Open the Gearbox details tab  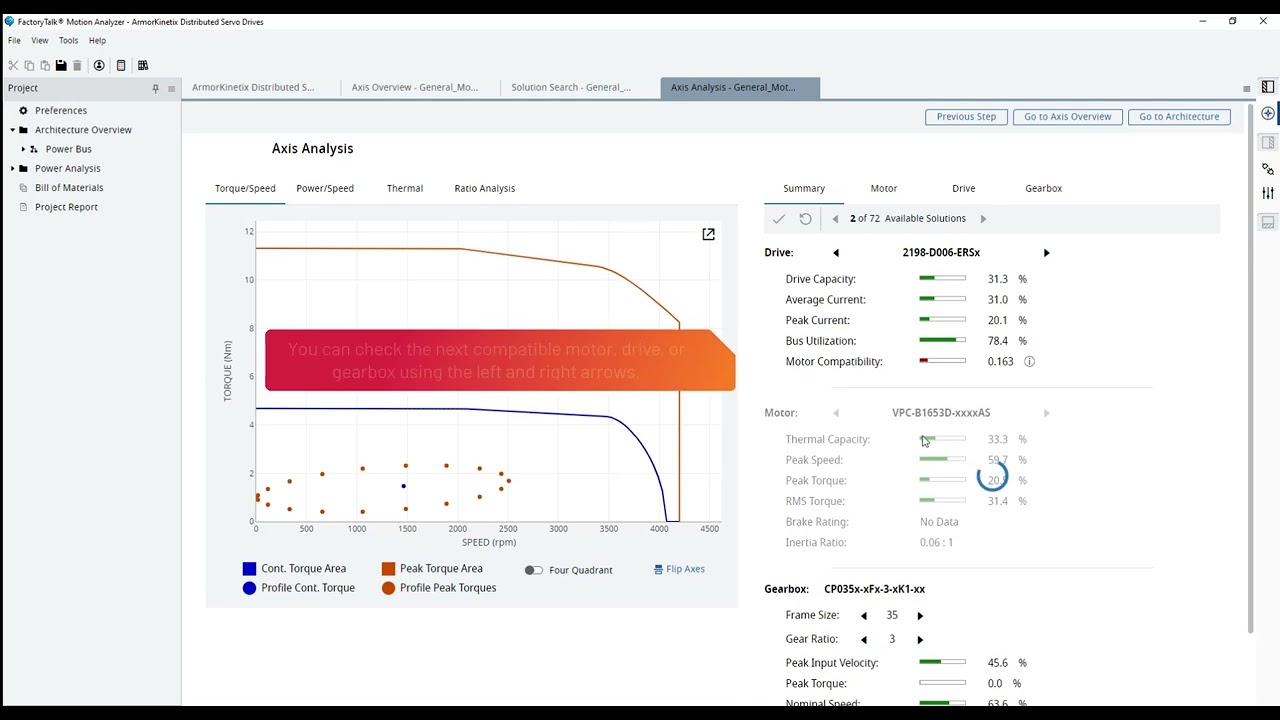pos(1044,188)
